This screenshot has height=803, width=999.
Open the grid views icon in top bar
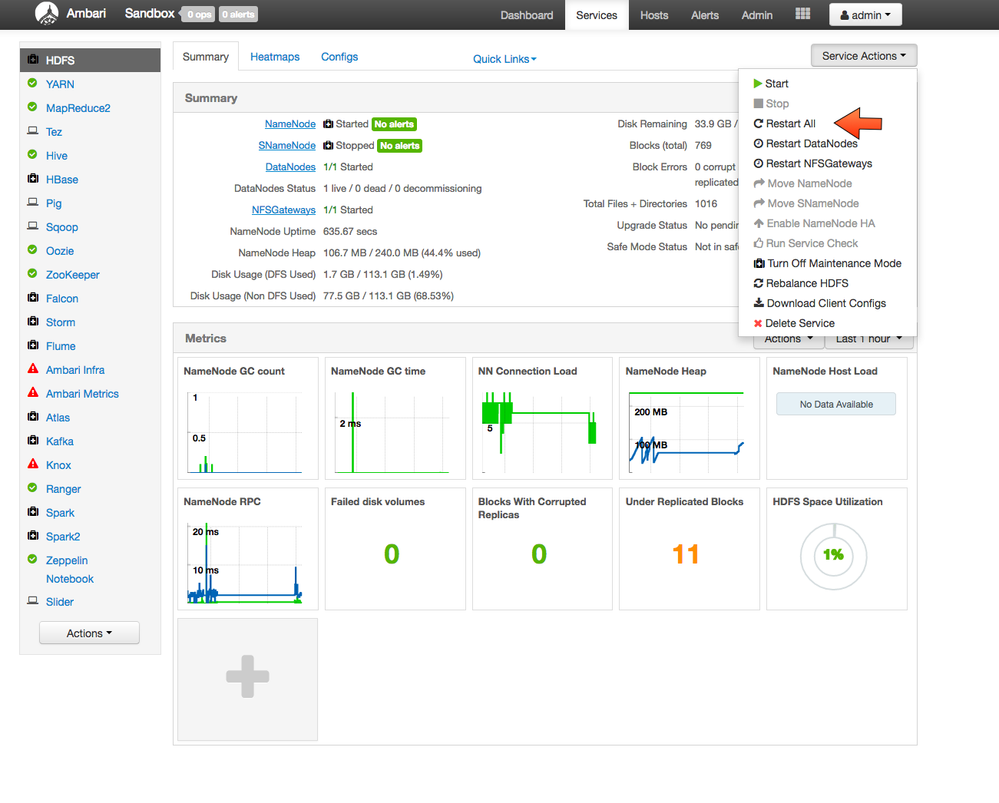coord(802,13)
